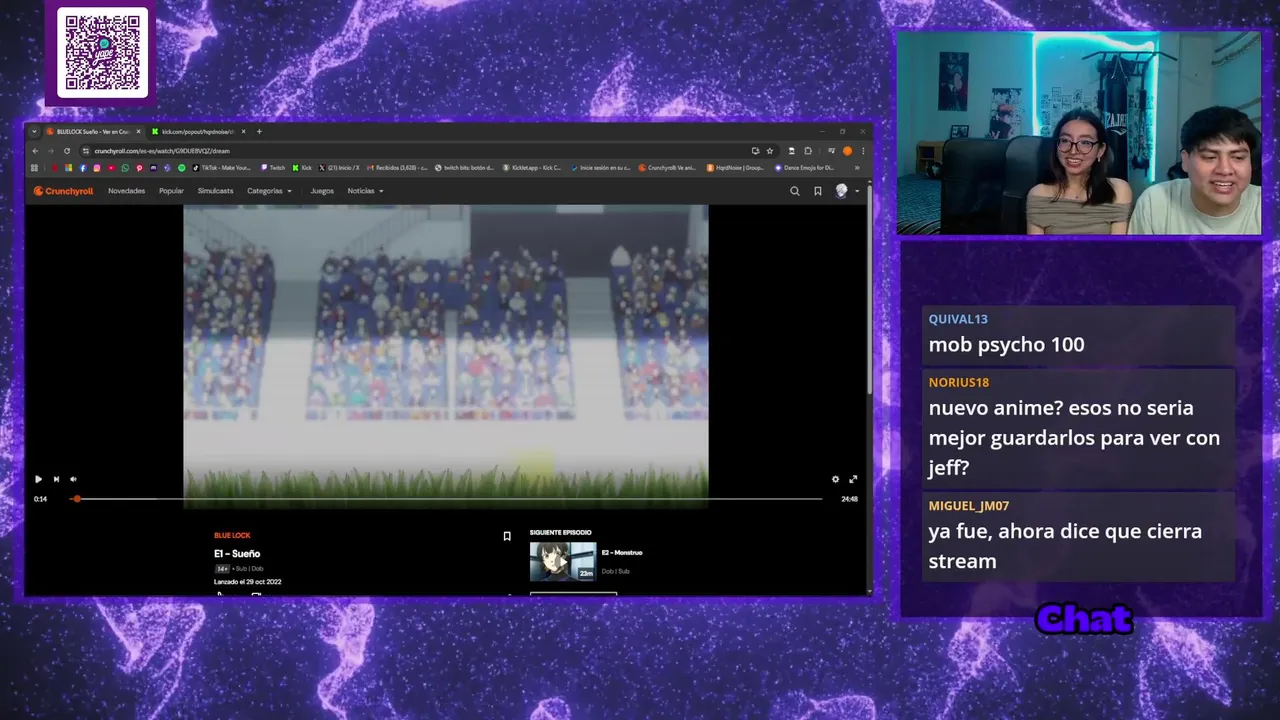Screen dimensions: 1280x720
Task: Open Popular in Crunchyroll menu
Action: click(x=171, y=191)
